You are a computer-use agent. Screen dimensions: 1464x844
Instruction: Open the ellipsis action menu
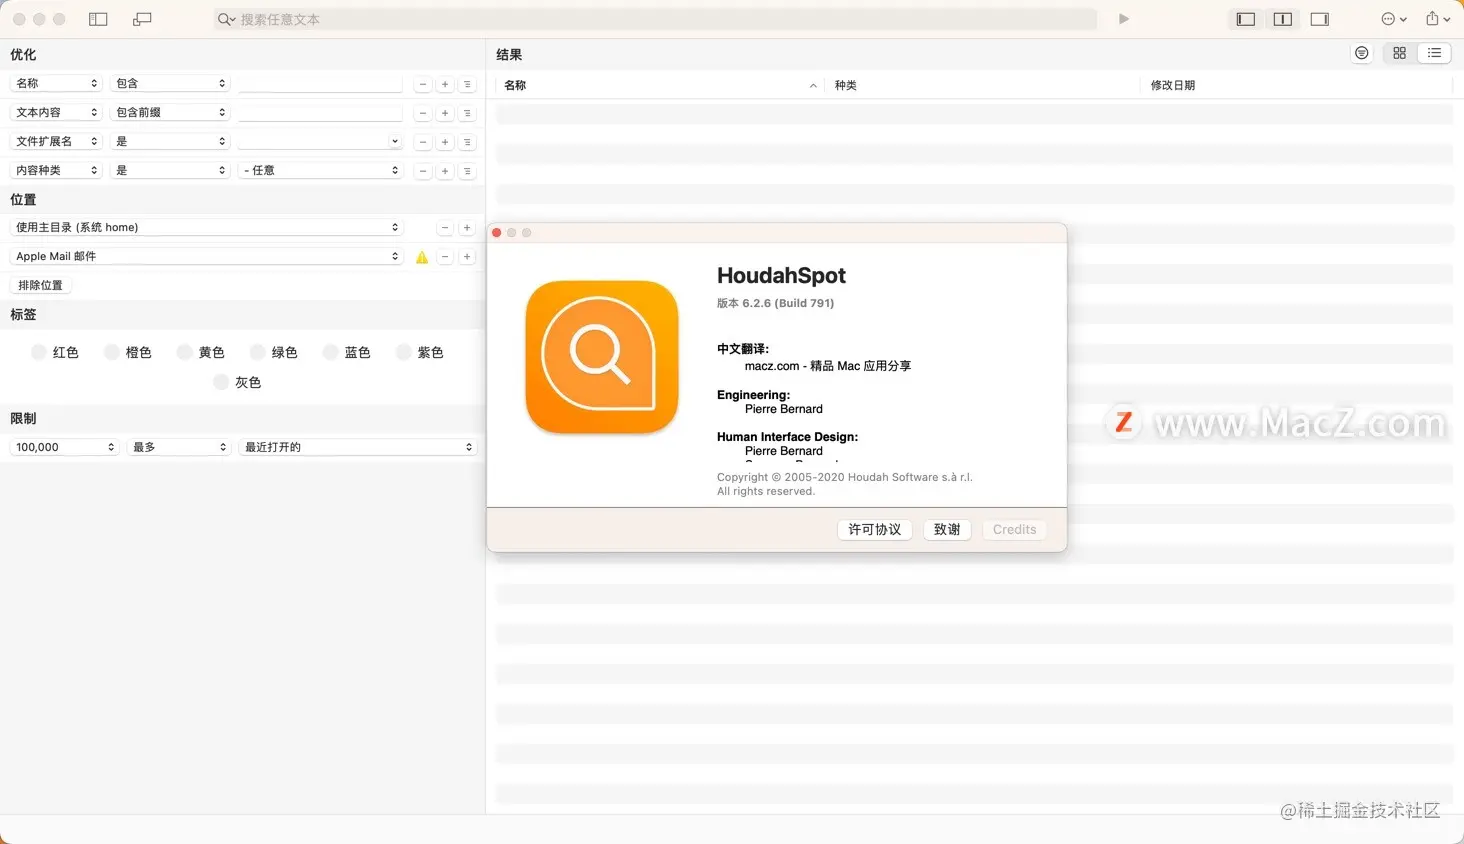coord(1394,19)
